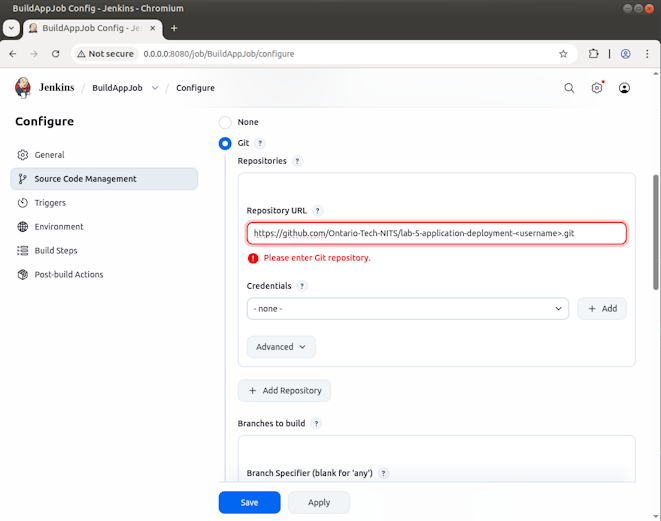This screenshot has height=521, width=661.
Task: Click into the Repository URL field
Action: point(436,233)
